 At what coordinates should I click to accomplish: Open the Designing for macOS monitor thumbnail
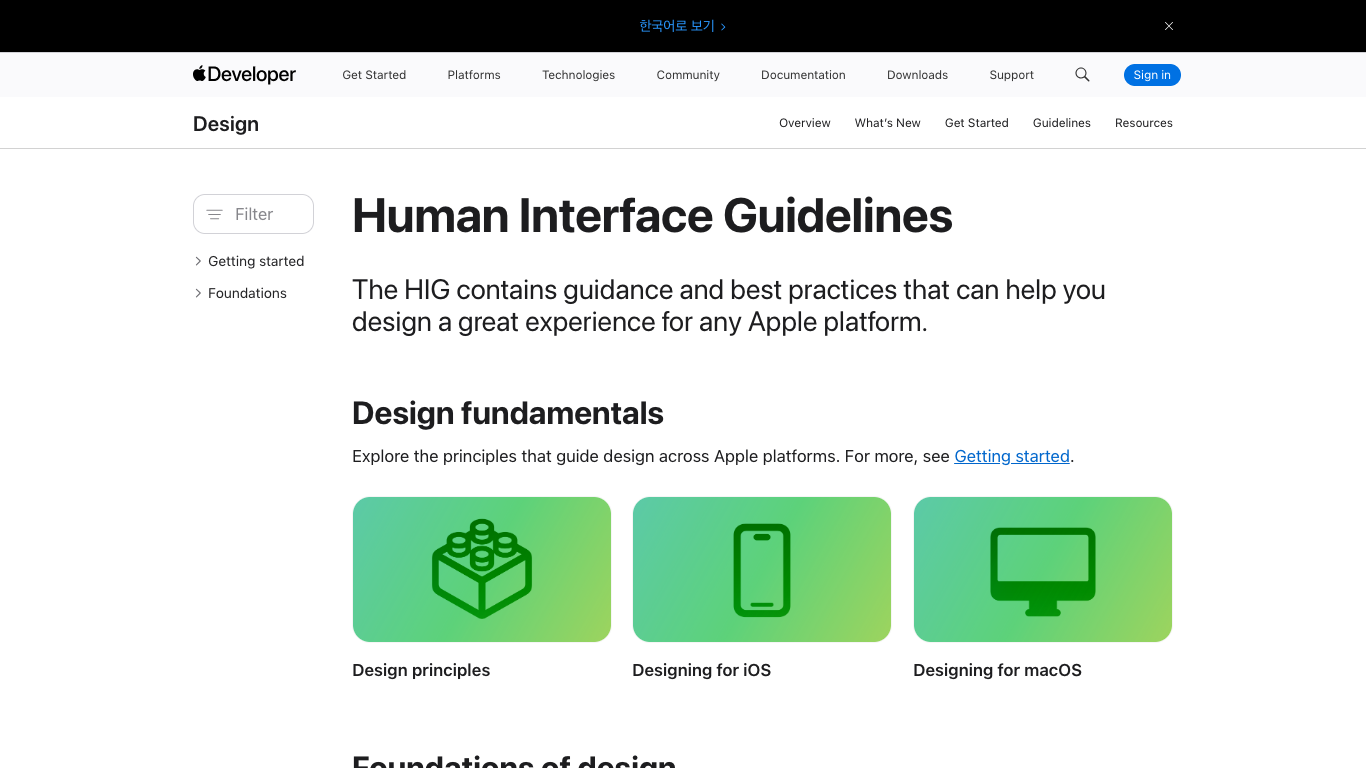point(1043,569)
